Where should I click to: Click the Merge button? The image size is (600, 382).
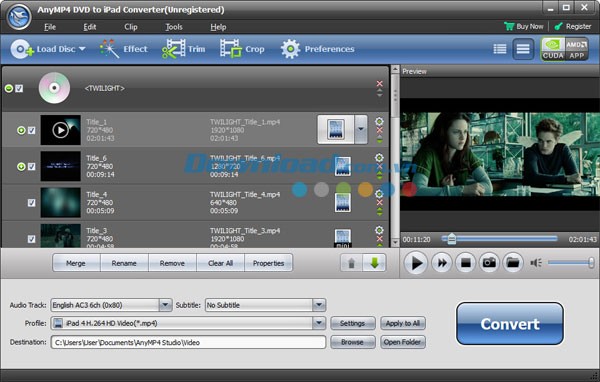tap(76, 263)
